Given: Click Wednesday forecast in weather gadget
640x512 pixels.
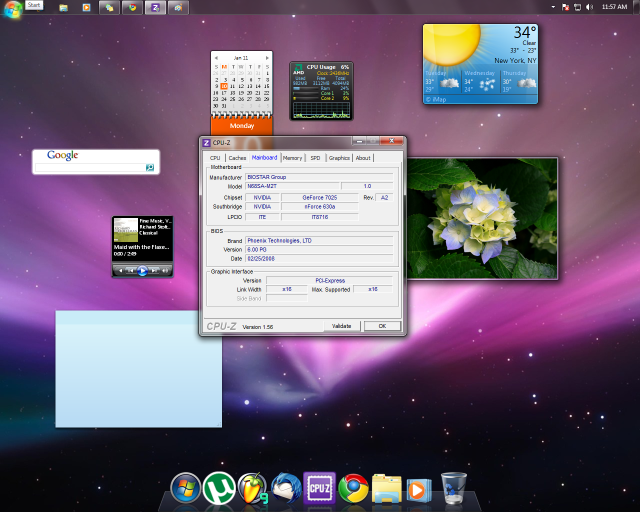Looking at the screenshot, I should click(x=480, y=81).
